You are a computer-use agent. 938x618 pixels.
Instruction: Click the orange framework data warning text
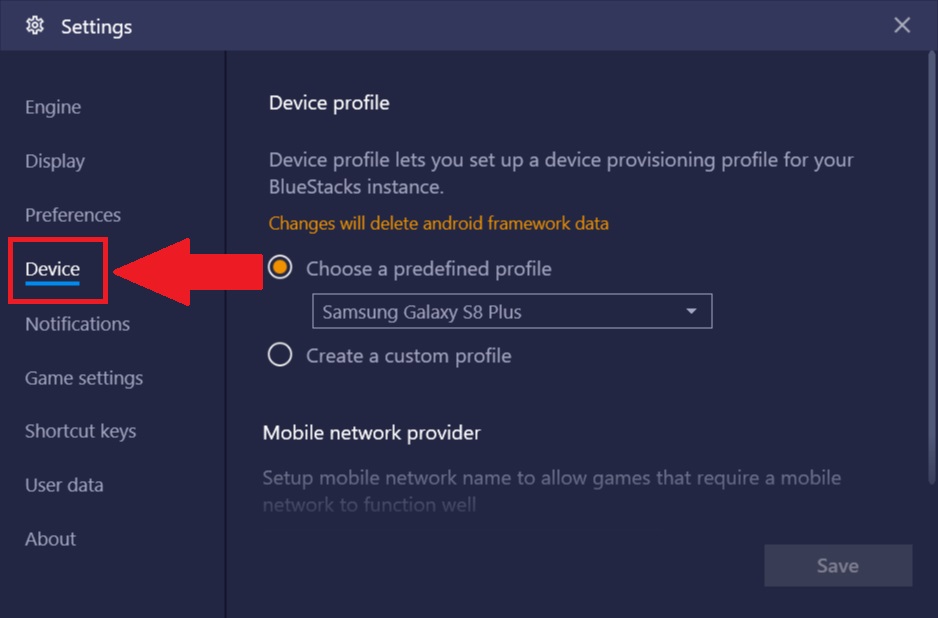(x=438, y=223)
